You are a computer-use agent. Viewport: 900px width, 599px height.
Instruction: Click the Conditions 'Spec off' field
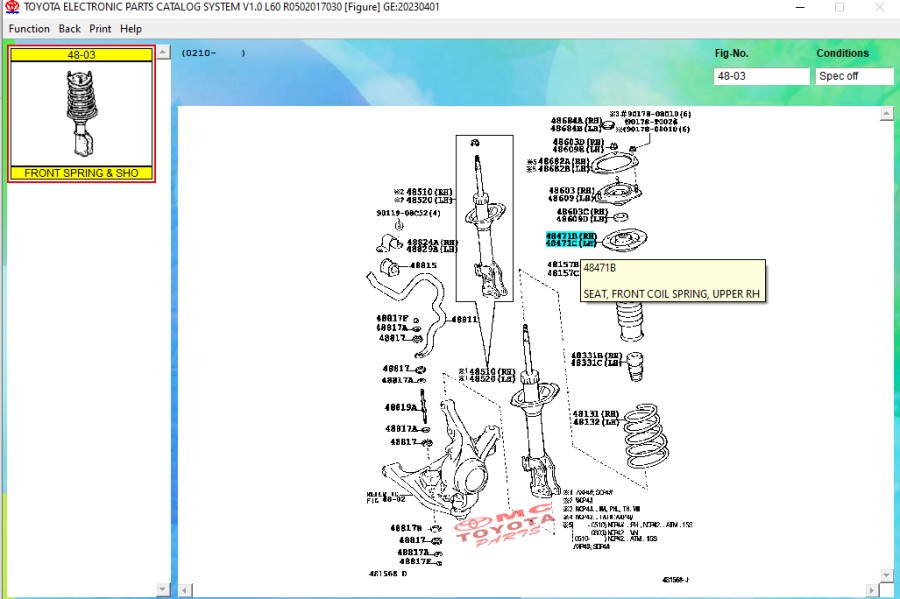pos(853,76)
